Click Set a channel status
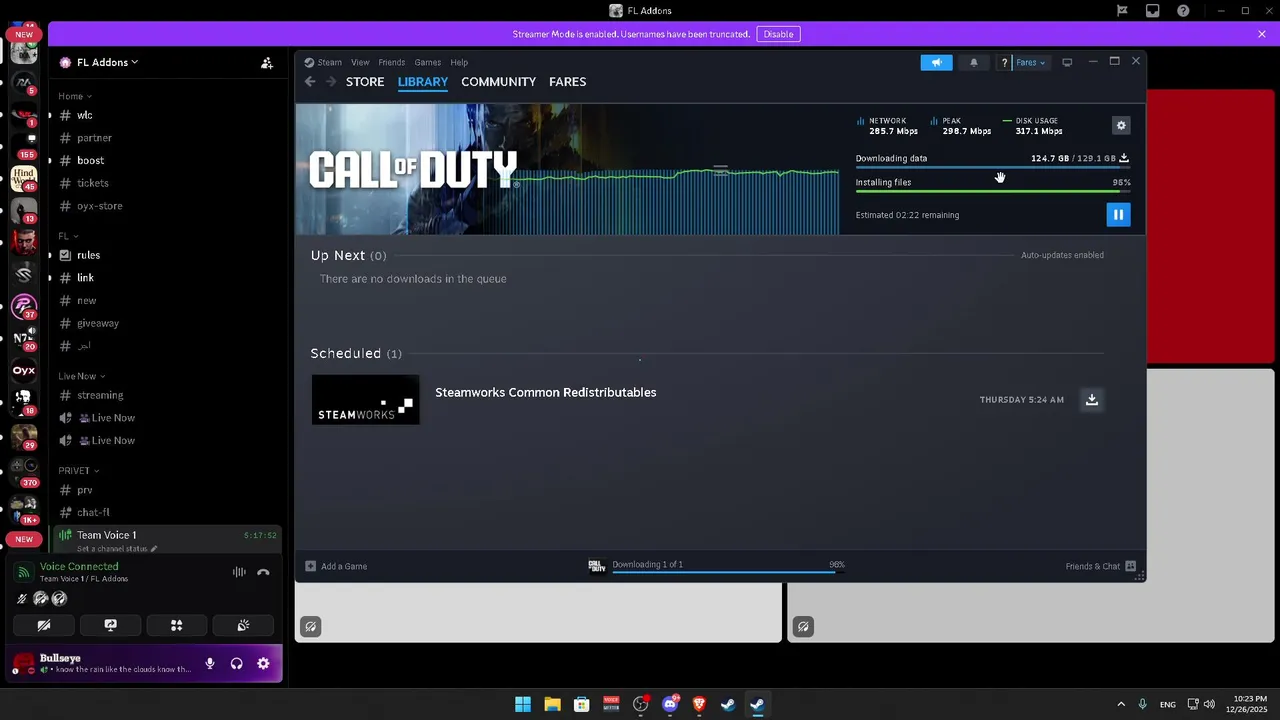The height and width of the screenshot is (720, 1280). [117, 549]
